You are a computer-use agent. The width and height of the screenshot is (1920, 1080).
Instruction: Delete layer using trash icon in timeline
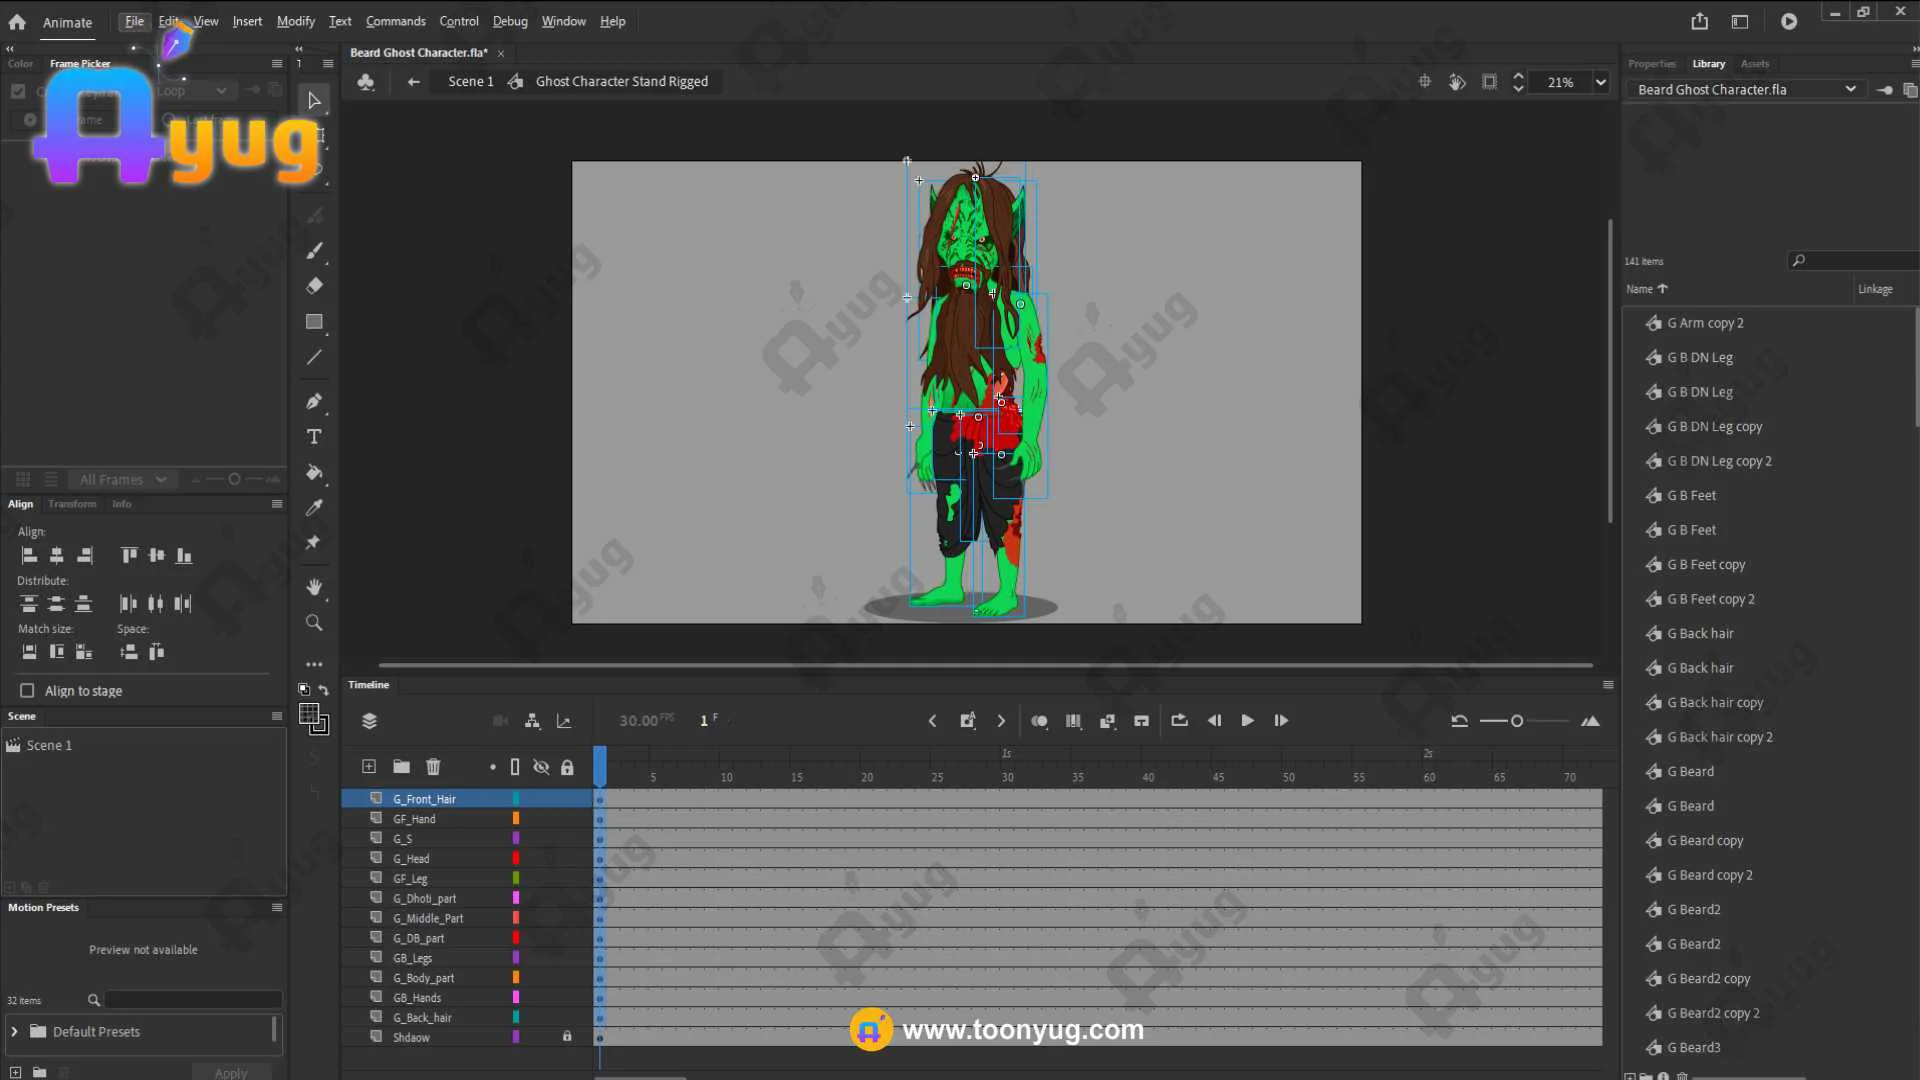coord(433,767)
